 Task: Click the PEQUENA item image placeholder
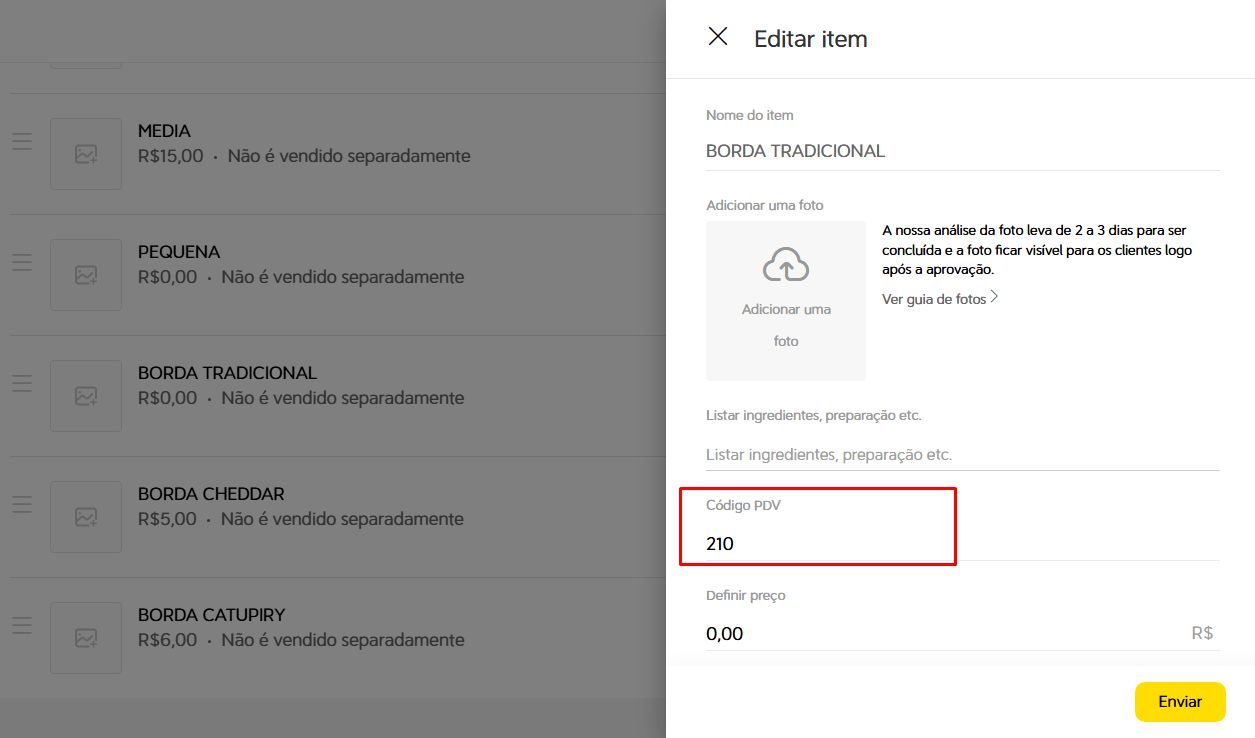(x=86, y=275)
